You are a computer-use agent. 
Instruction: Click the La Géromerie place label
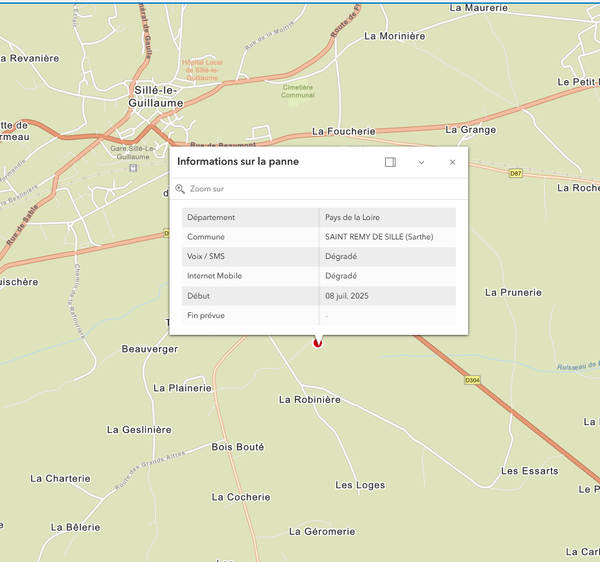322,531
